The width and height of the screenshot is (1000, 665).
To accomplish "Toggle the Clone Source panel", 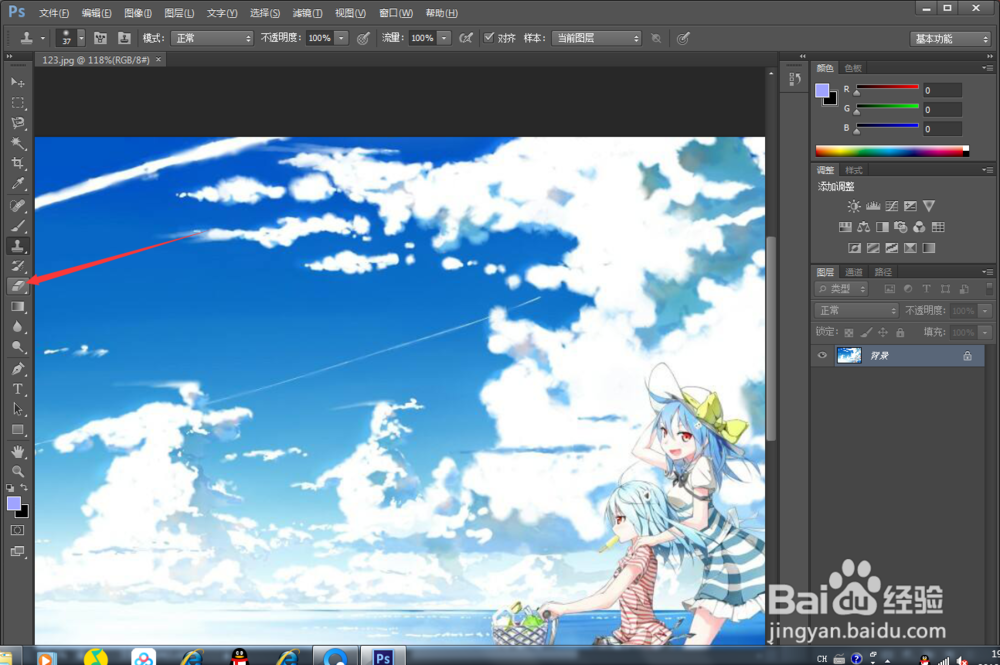I will pyautogui.click(x=124, y=38).
